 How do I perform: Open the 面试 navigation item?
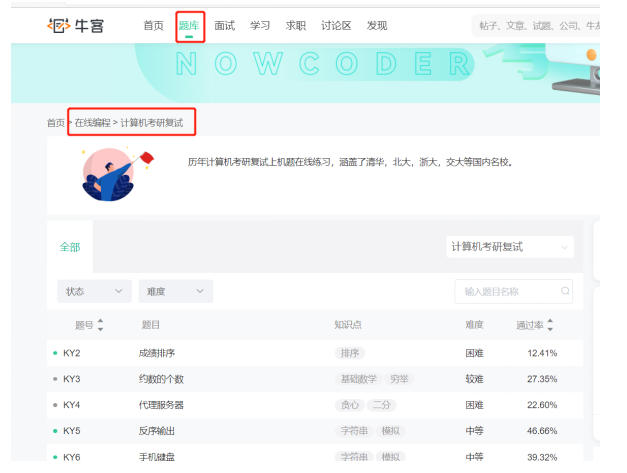(225, 25)
